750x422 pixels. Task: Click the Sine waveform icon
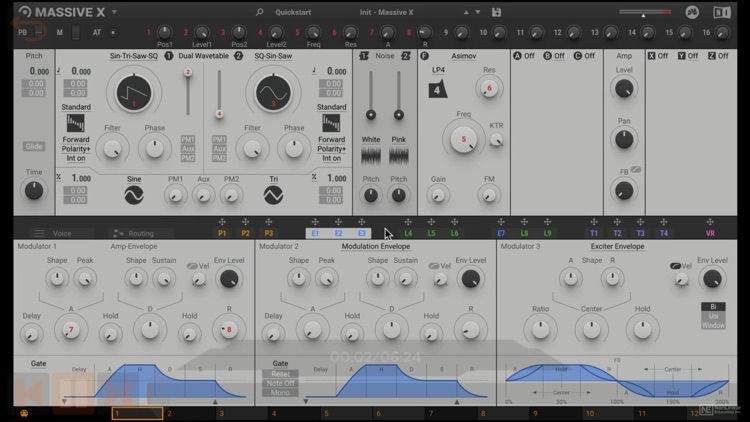coord(134,195)
